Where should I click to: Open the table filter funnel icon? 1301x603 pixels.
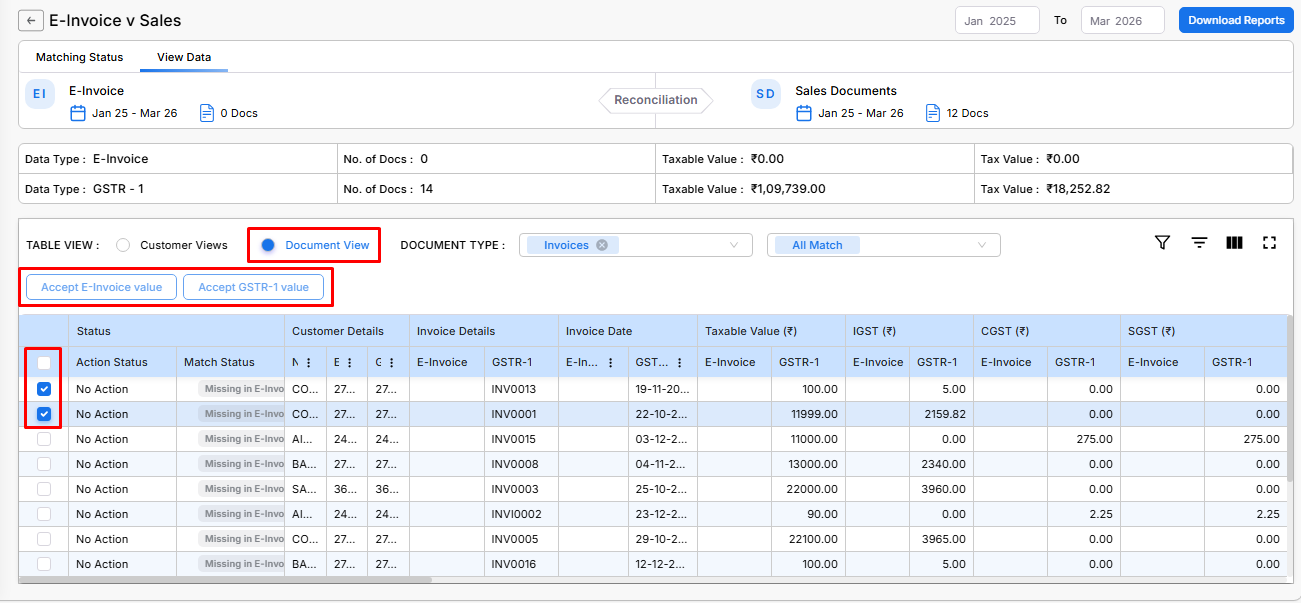pos(1162,243)
